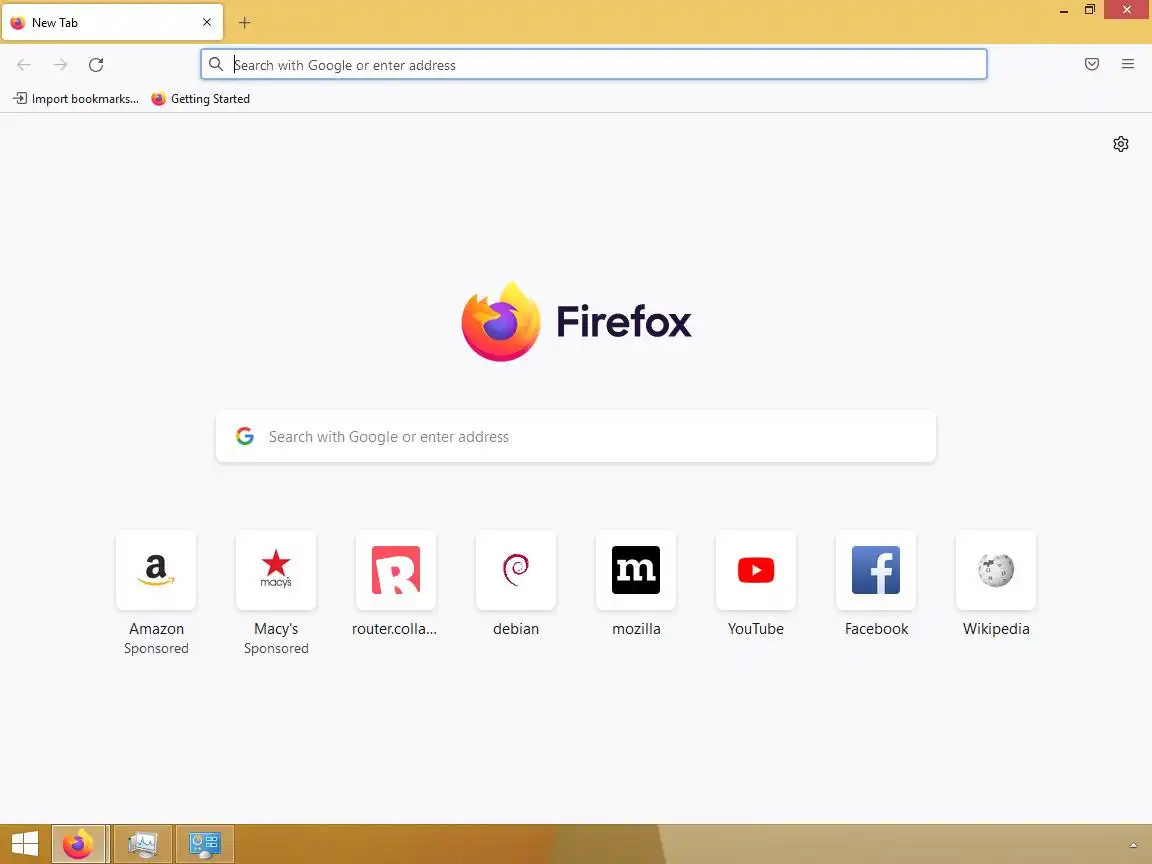Open the Facebook shortcut tile
Viewport: 1152px width, 864px height.
[876, 570]
